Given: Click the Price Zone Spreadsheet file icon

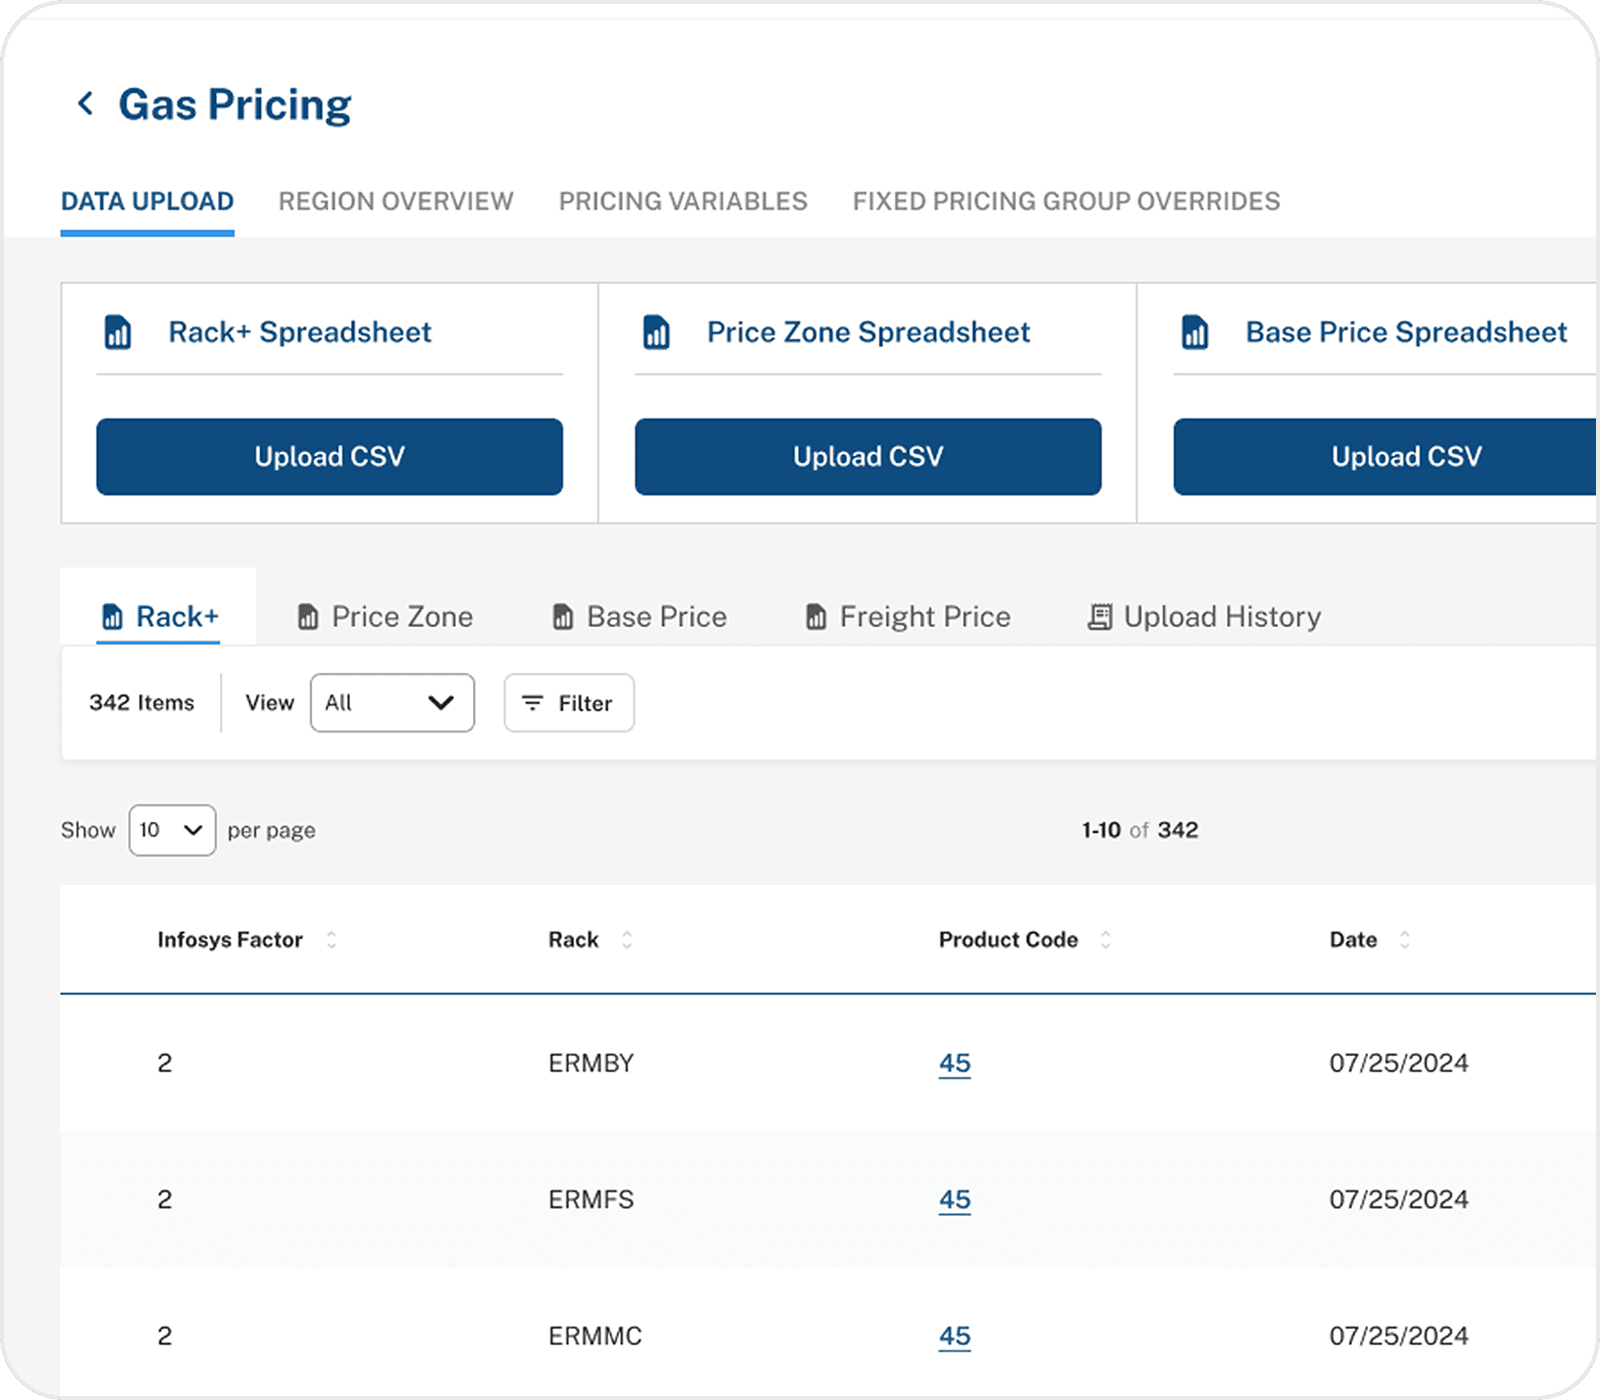Looking at the screenshot, I should 656,332.
